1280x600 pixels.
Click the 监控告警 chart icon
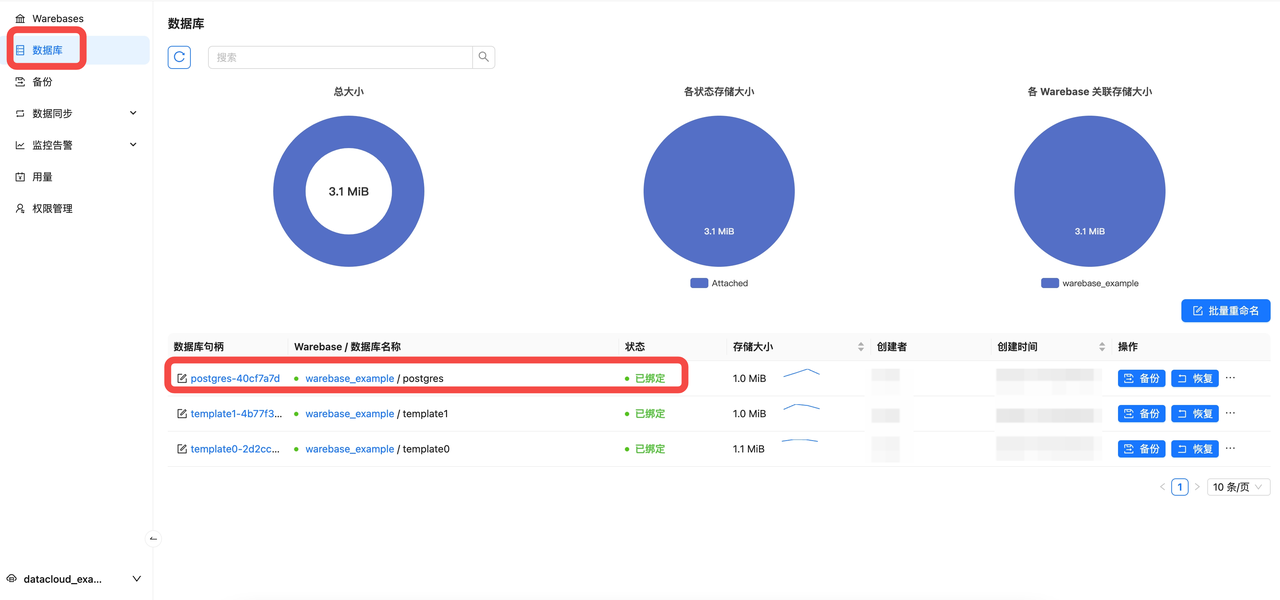[20, 145]
